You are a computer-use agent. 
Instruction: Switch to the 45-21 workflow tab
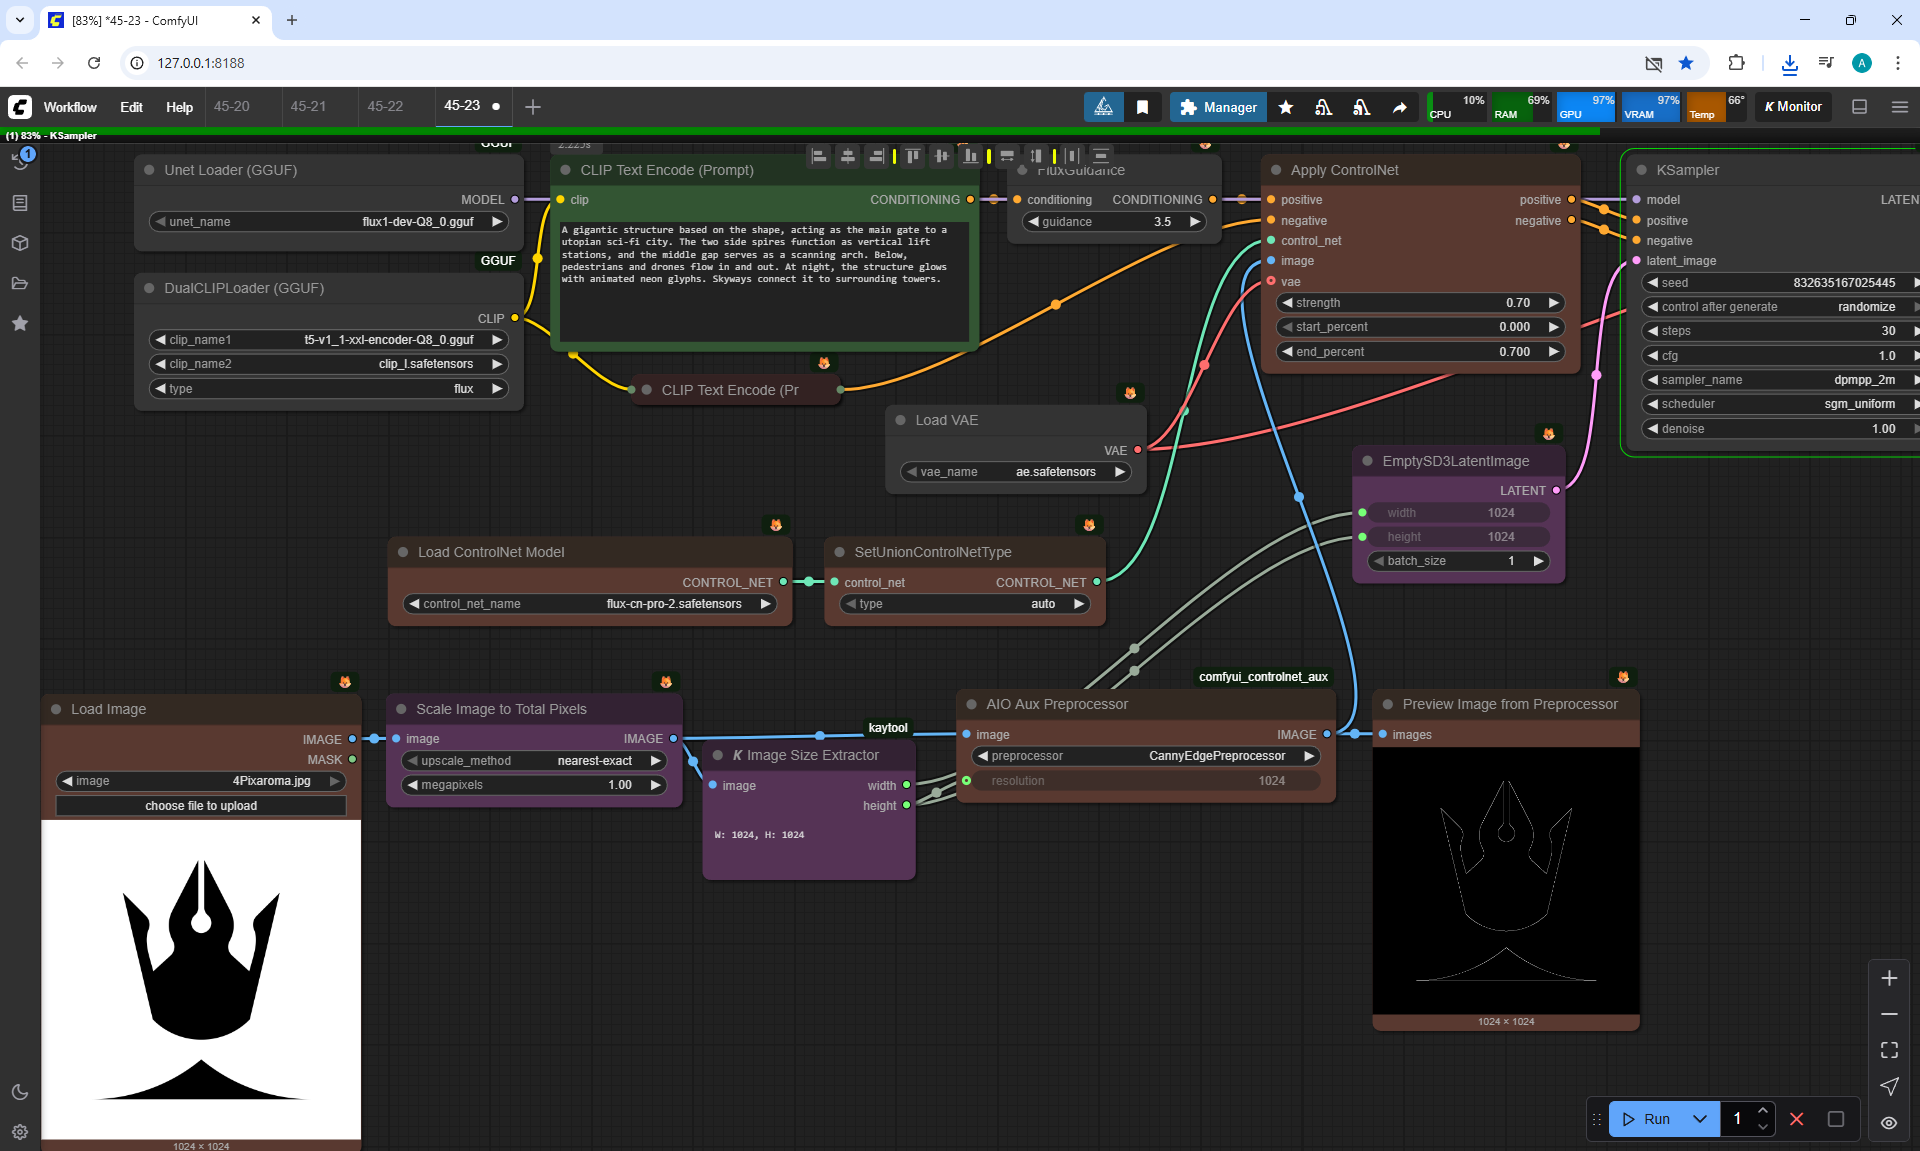[x=308, y=106]
